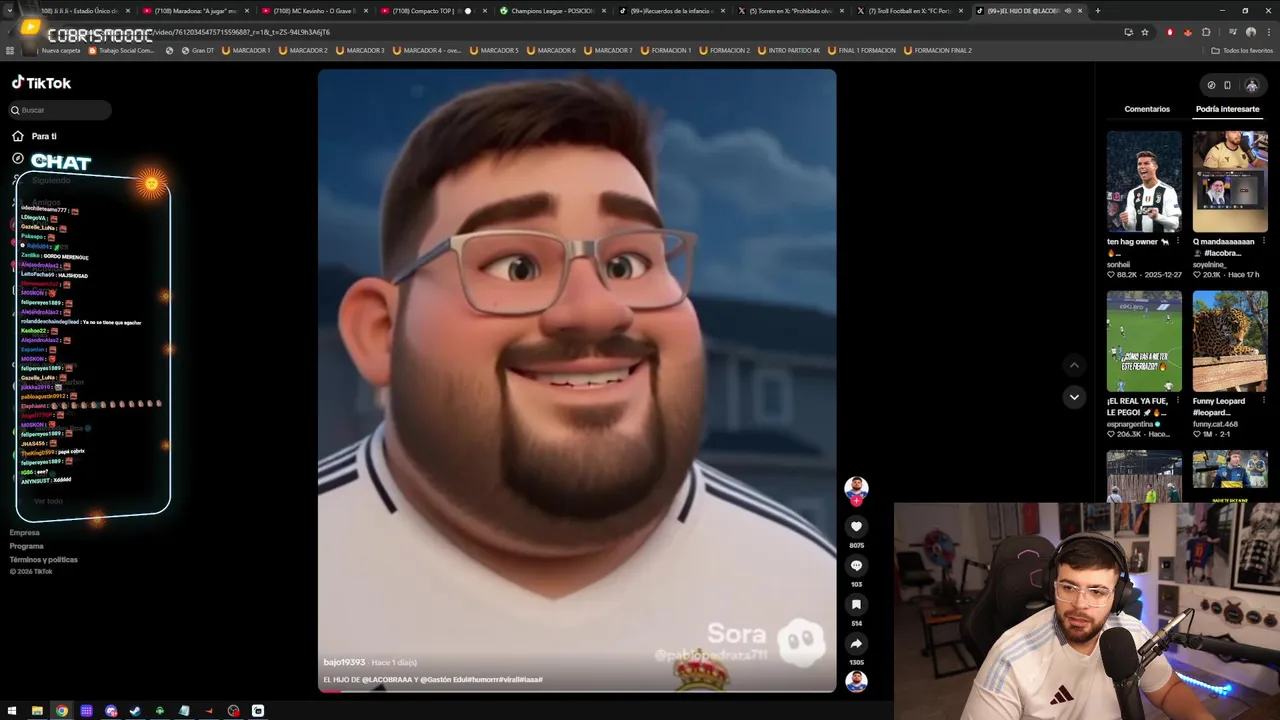Click the Chrome icon in the taskbar
Screen dimensions: 1280x720
pyautogui.click(x=62, y=711)
